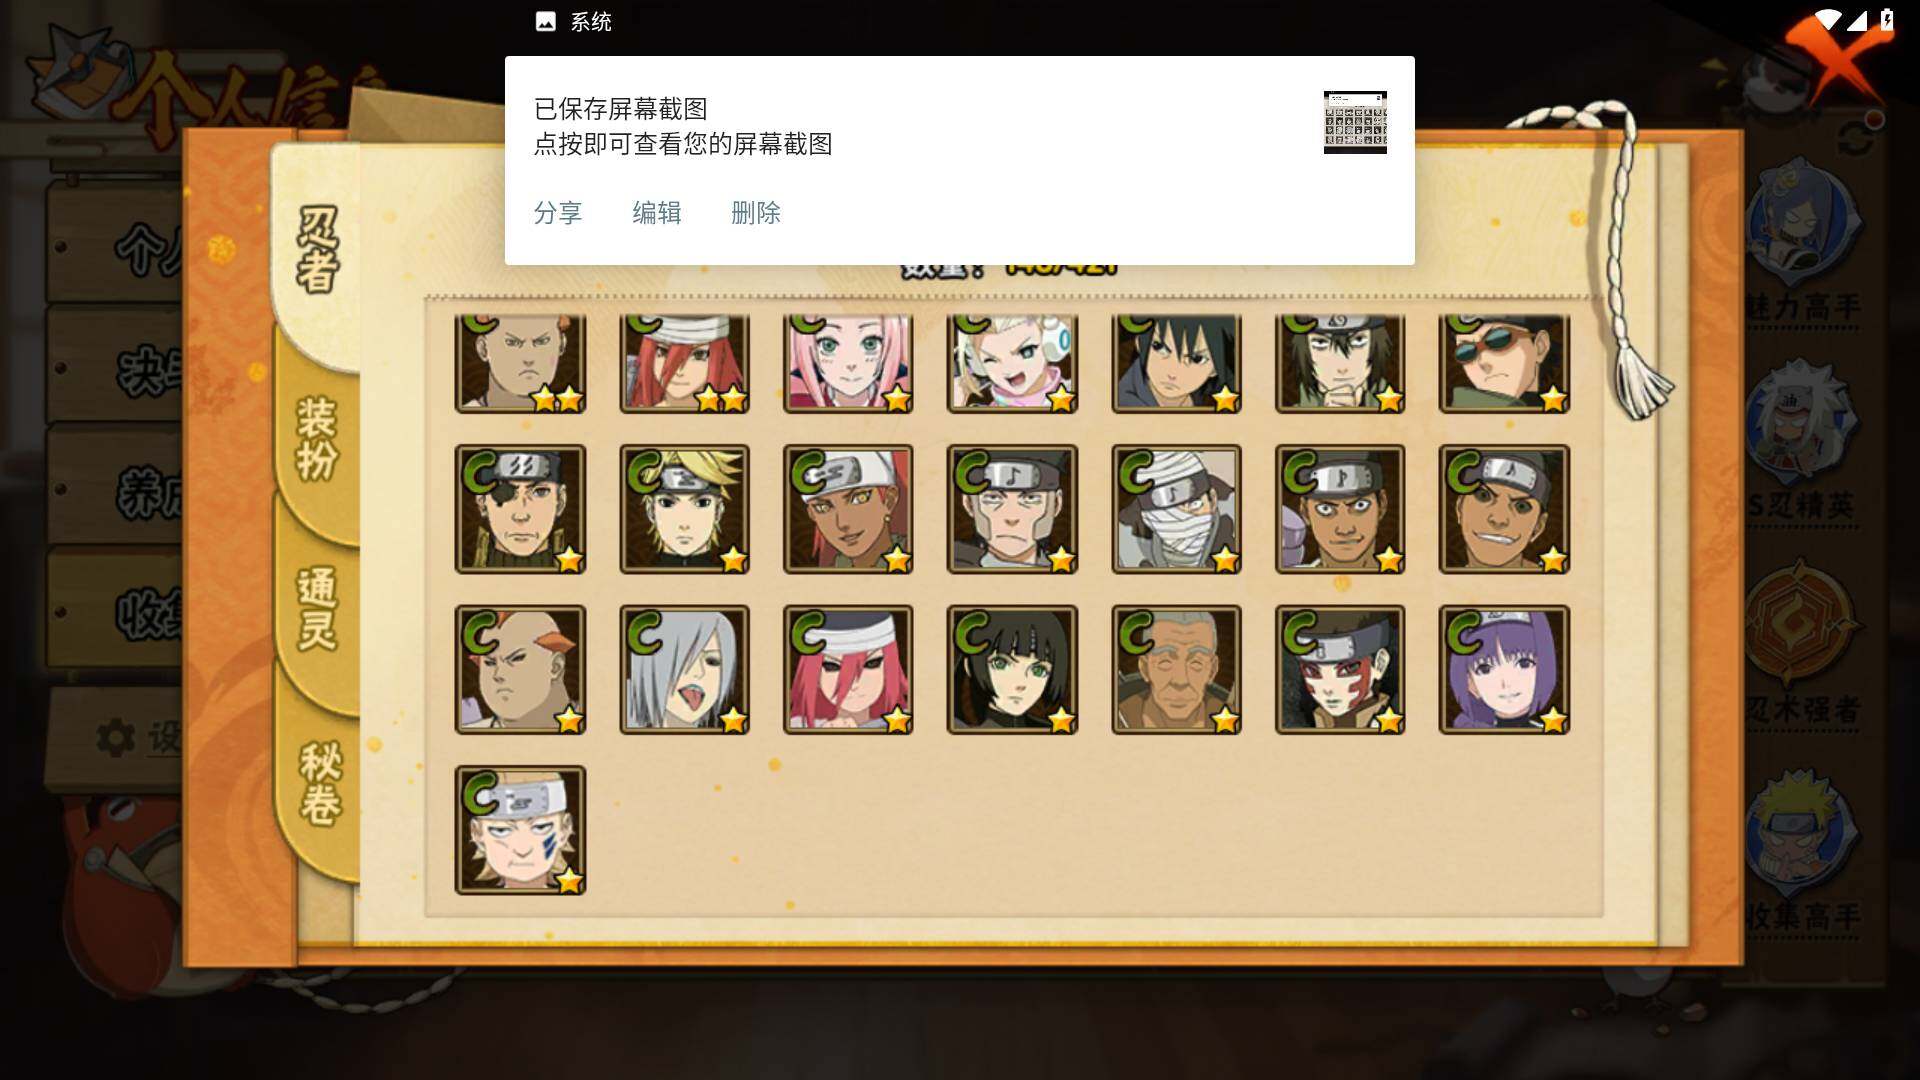Viewport: 1920px width, 1080px height.
Task: Pick the silver-haired ninja sticking tongue out
Action: (684, 670)
